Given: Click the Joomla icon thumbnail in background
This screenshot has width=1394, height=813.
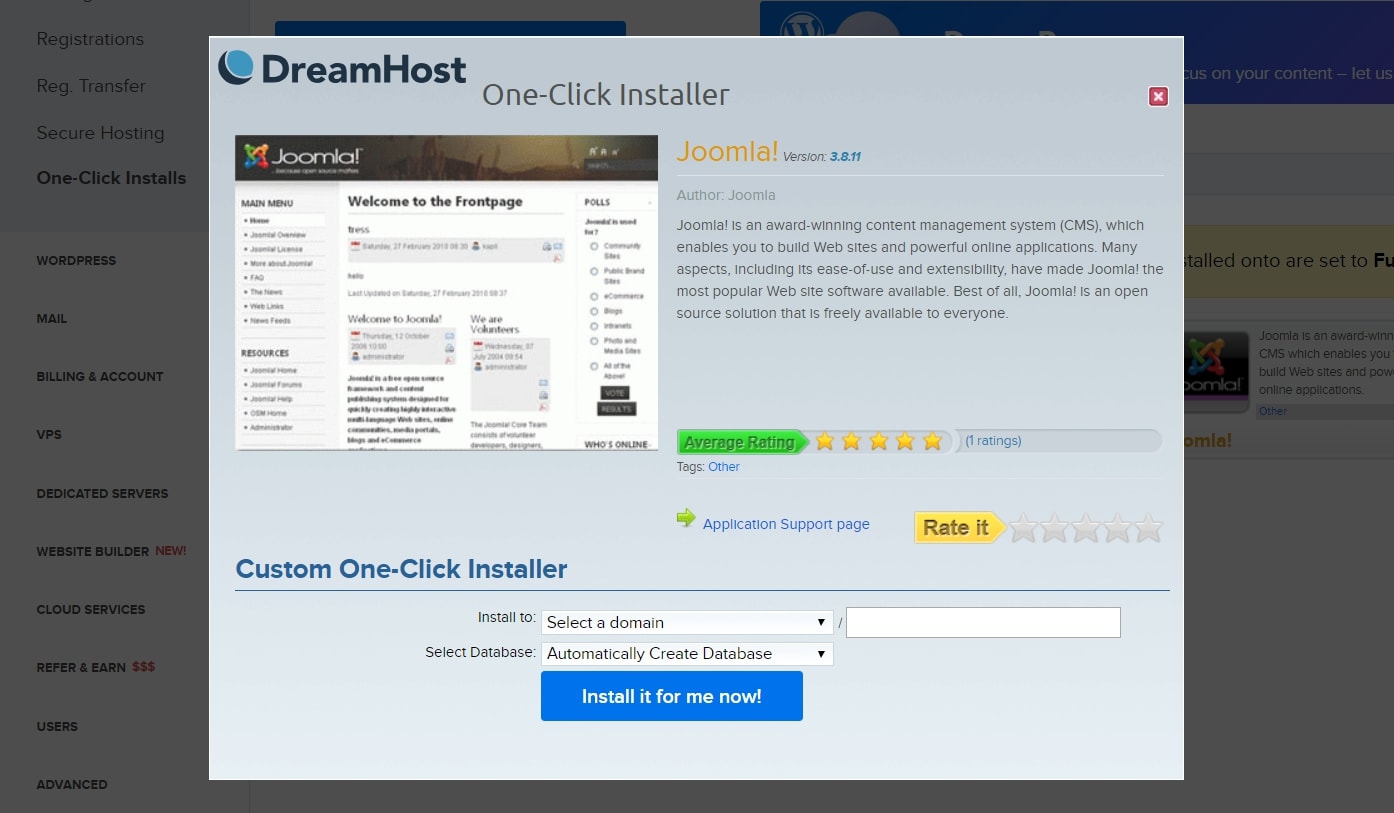Looking at the screenshot, I should (1216, 374).
